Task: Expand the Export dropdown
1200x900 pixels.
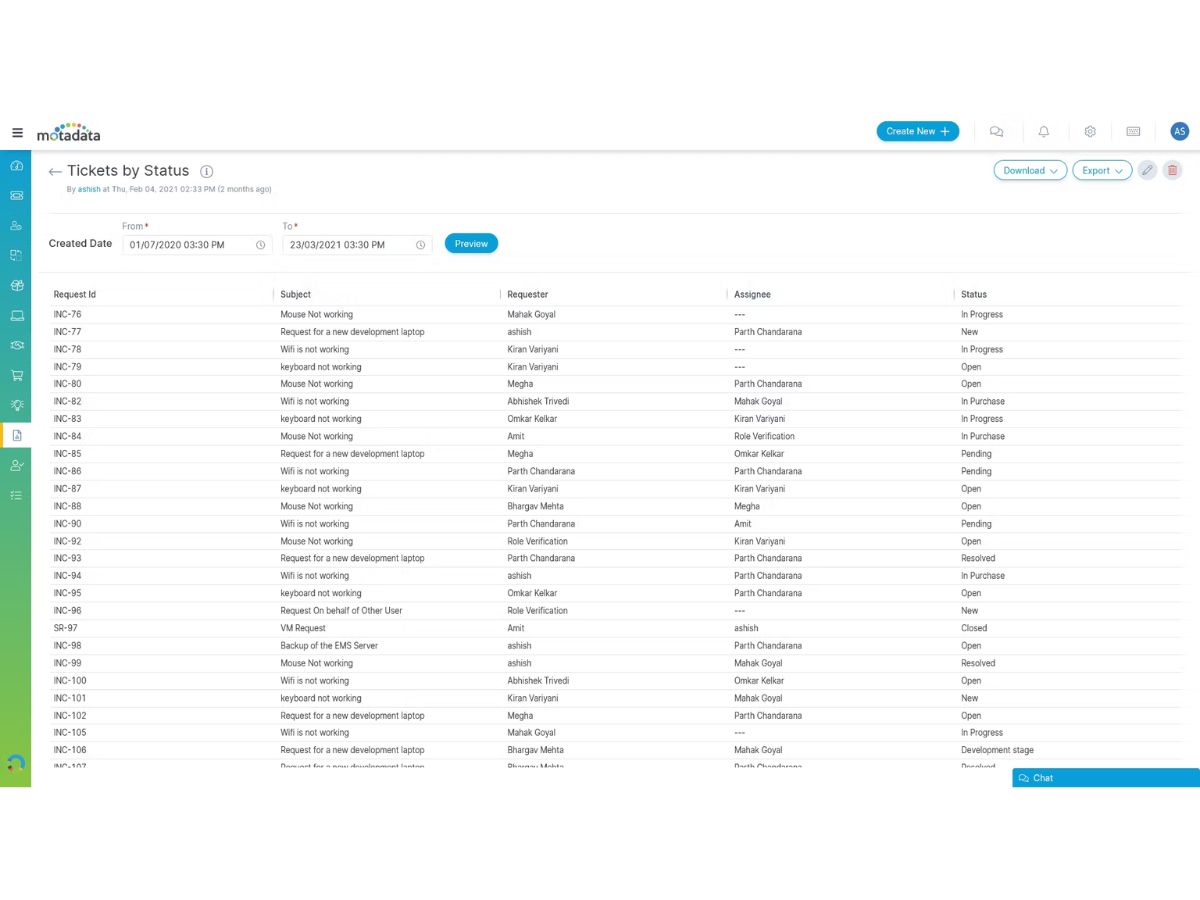Action: click(x=1102, y=170)
